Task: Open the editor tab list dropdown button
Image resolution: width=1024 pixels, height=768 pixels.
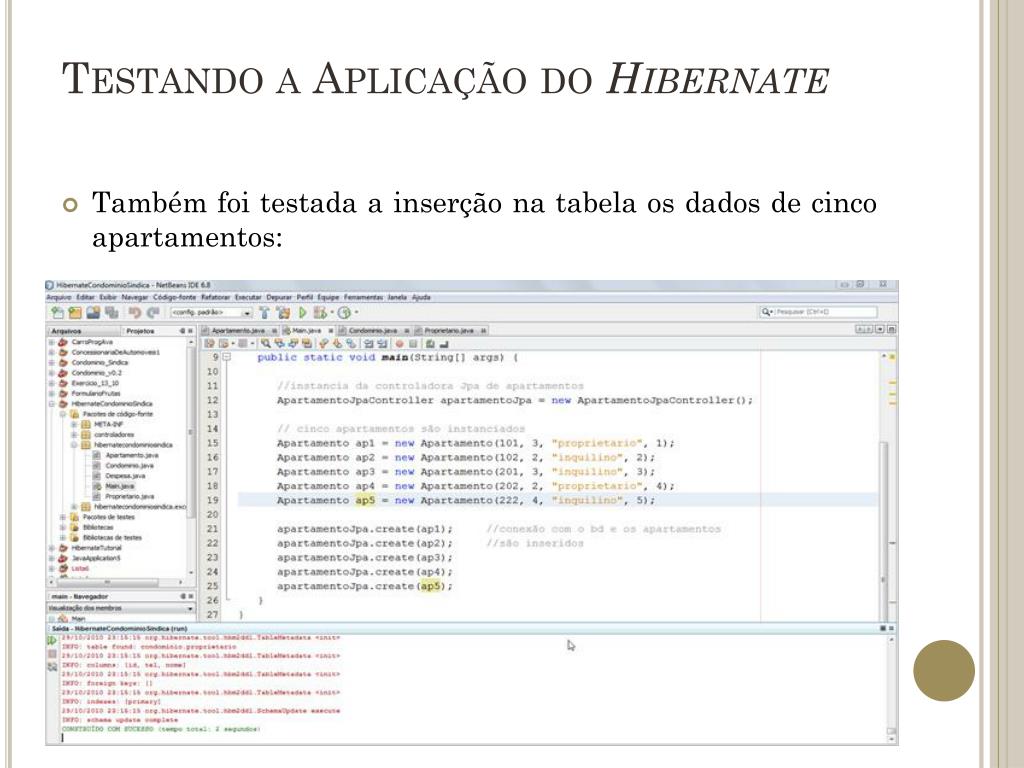Action: click(x=880, y=329)
